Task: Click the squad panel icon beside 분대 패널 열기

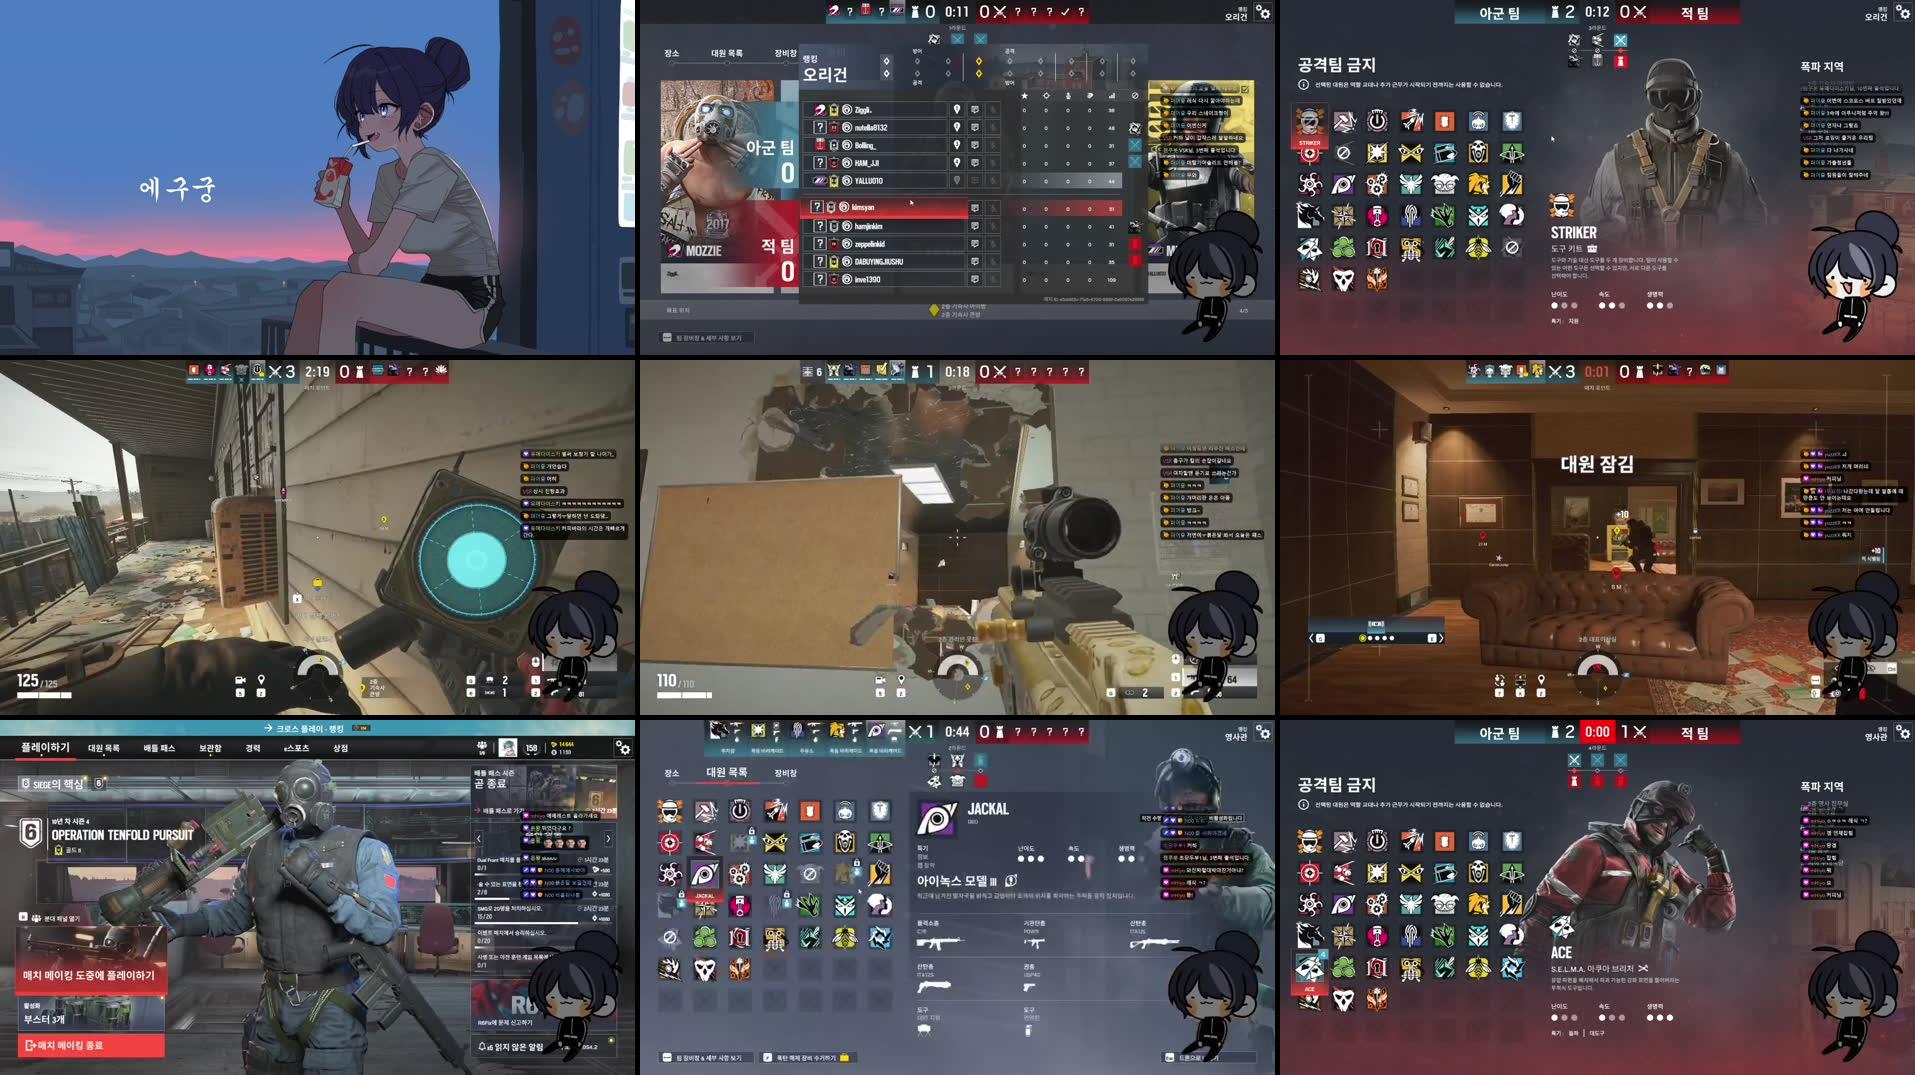Action: (x=34, y=917)
